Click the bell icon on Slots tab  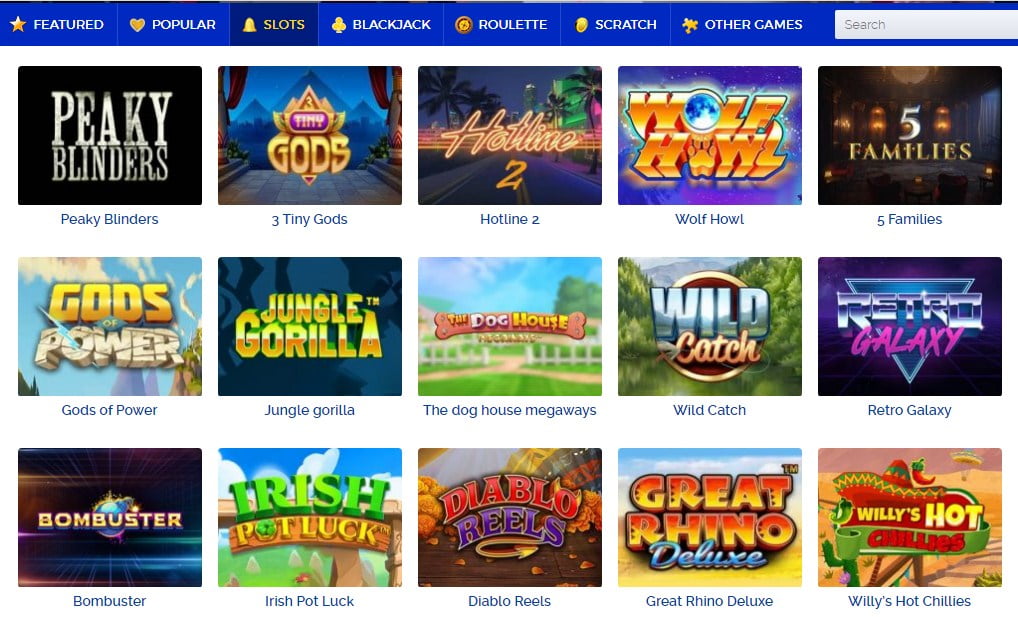pyautogui.click(x=249, y=25)
